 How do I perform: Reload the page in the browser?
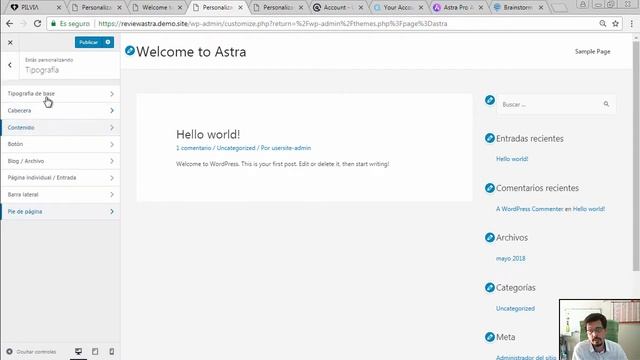[38, 24]
